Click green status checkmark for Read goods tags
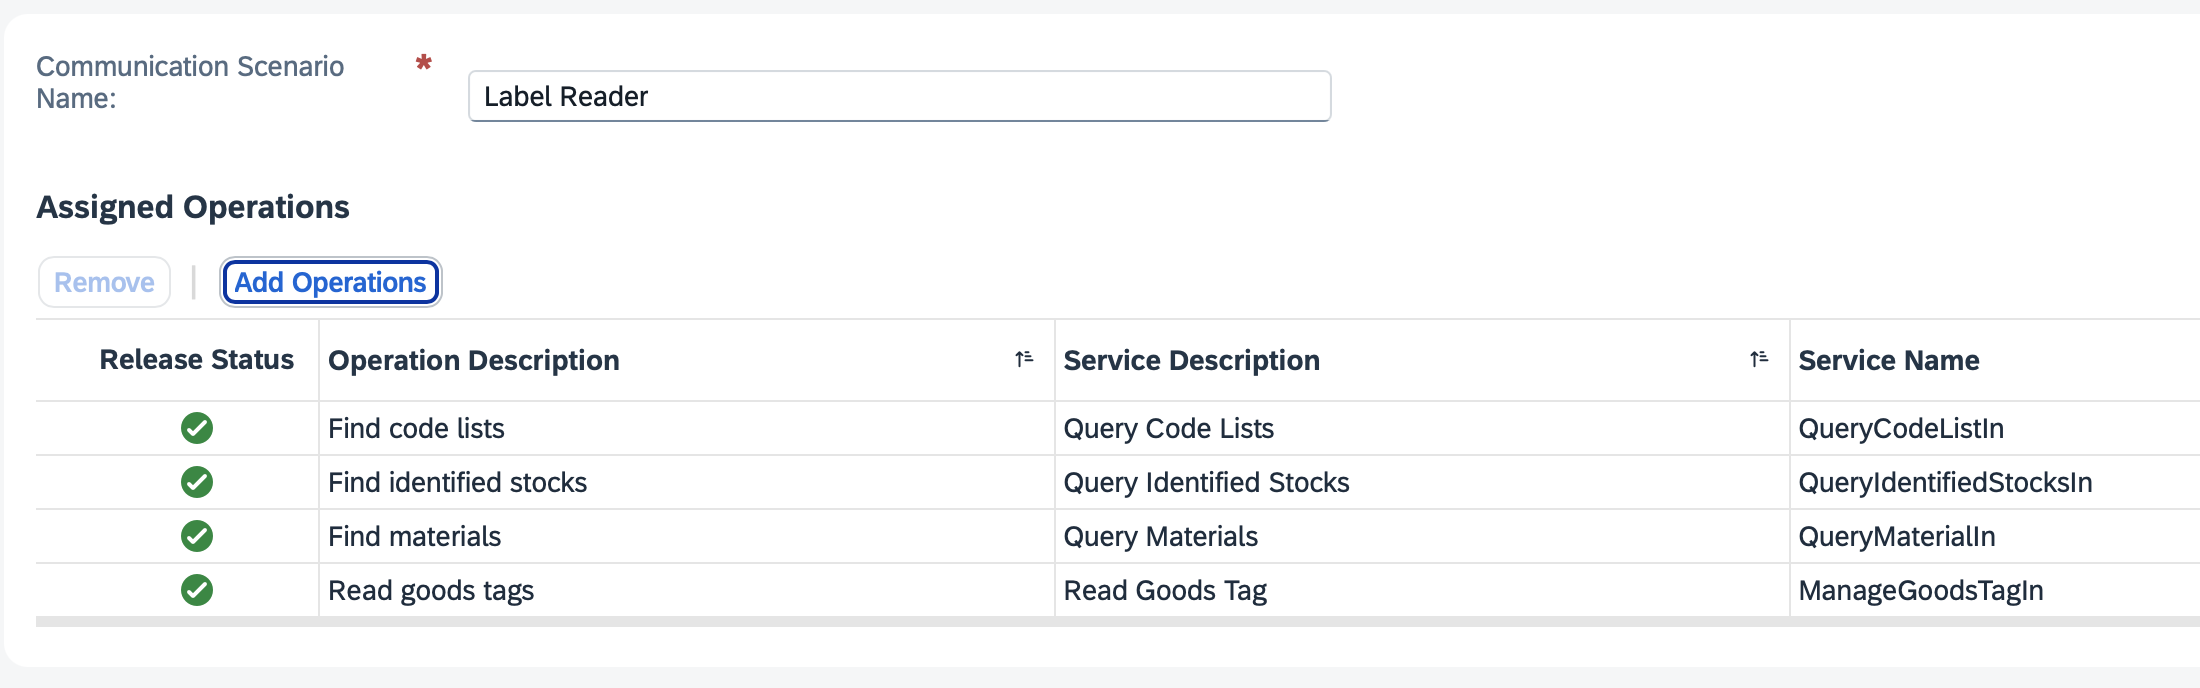Screen dimensions: 2200x688 (197, 590)
